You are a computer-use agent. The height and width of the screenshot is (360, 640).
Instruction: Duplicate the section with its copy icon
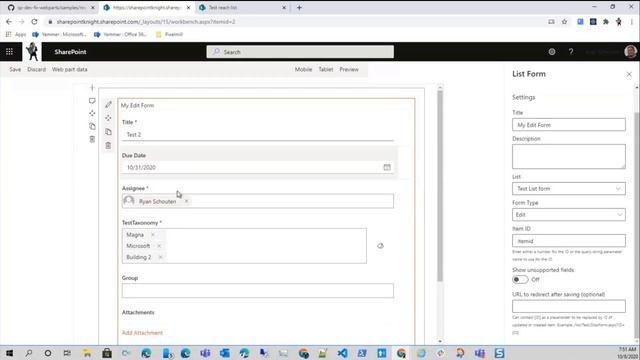point(92,127)
